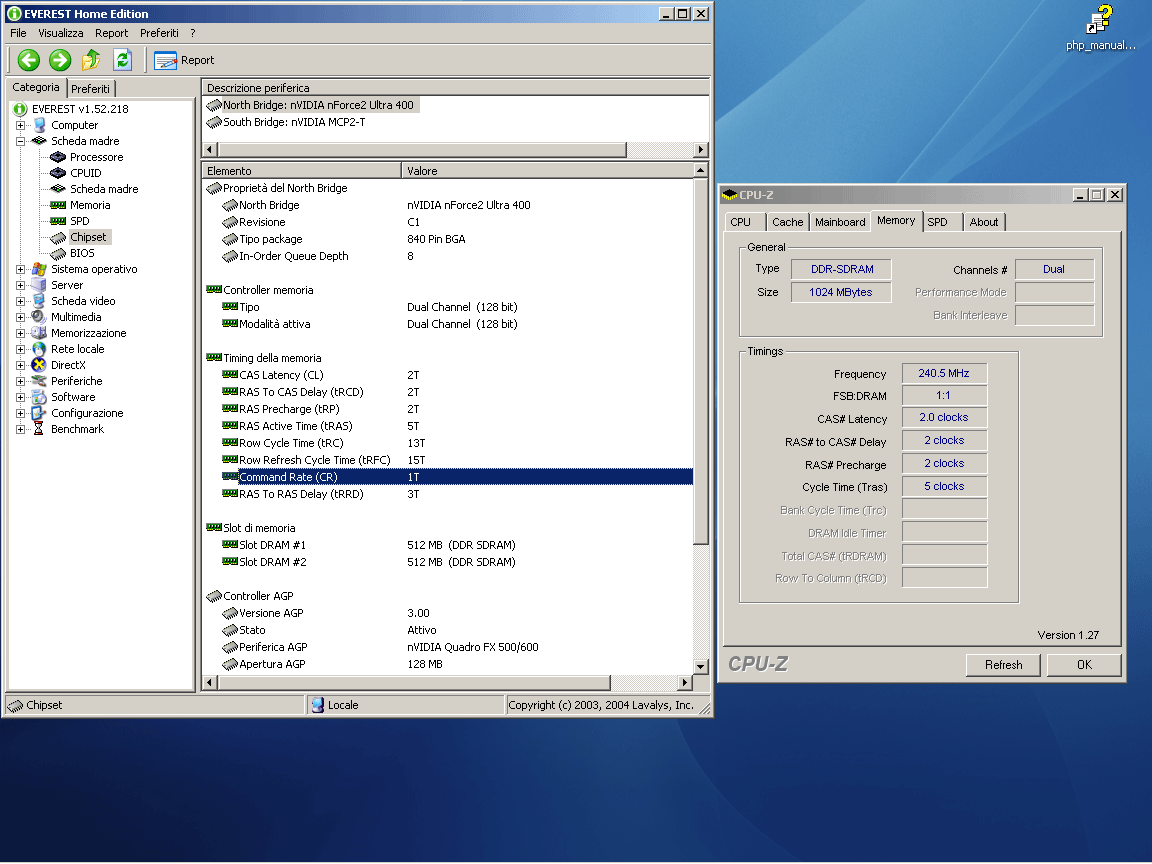Expand the Memorizzazione tree node
This screenshot has width=1152, height=864.
pos(21,334)
